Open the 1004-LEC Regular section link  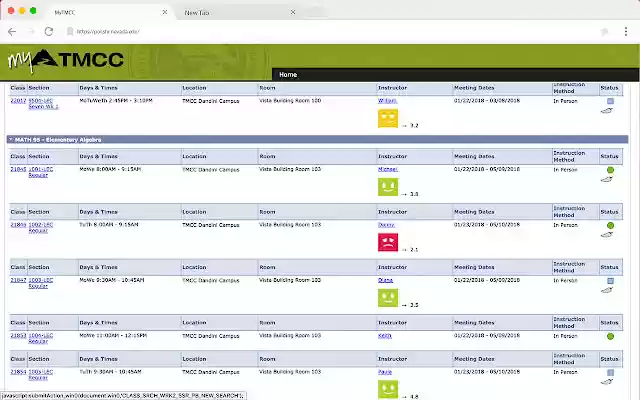click(x=40, y=338)
